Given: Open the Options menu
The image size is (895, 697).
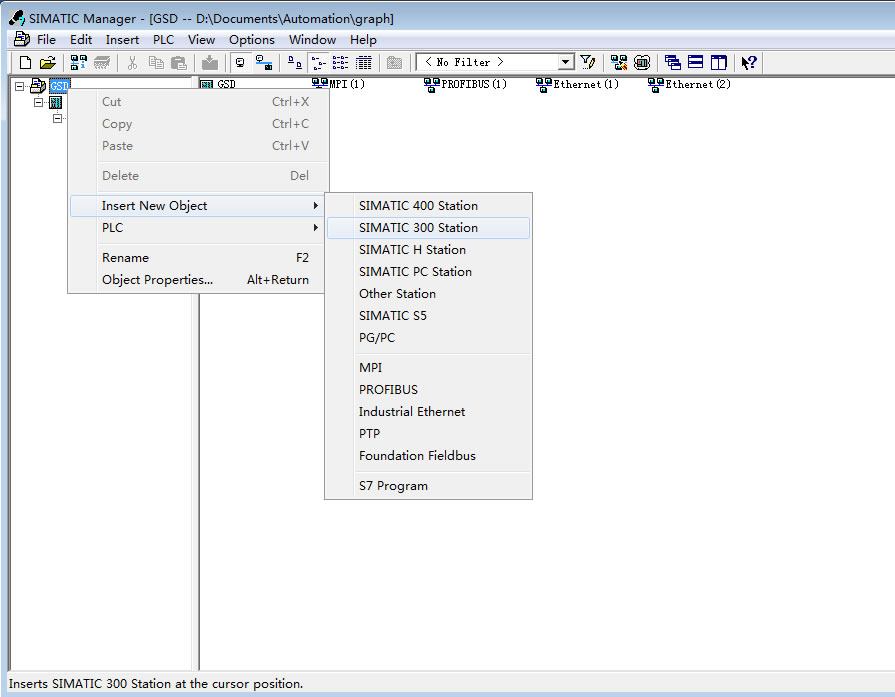Looking at the screenshot, I should click(252, 39).
